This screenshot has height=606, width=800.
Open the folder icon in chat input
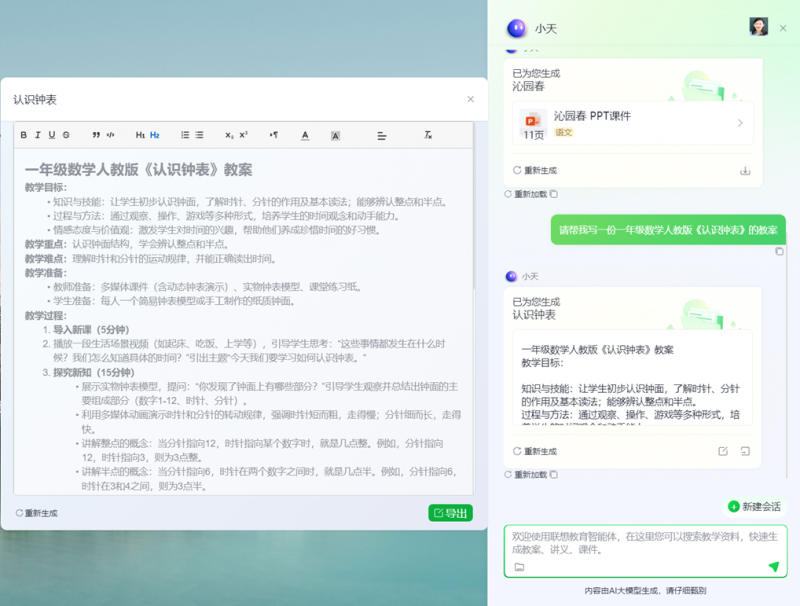pos(519,567)
